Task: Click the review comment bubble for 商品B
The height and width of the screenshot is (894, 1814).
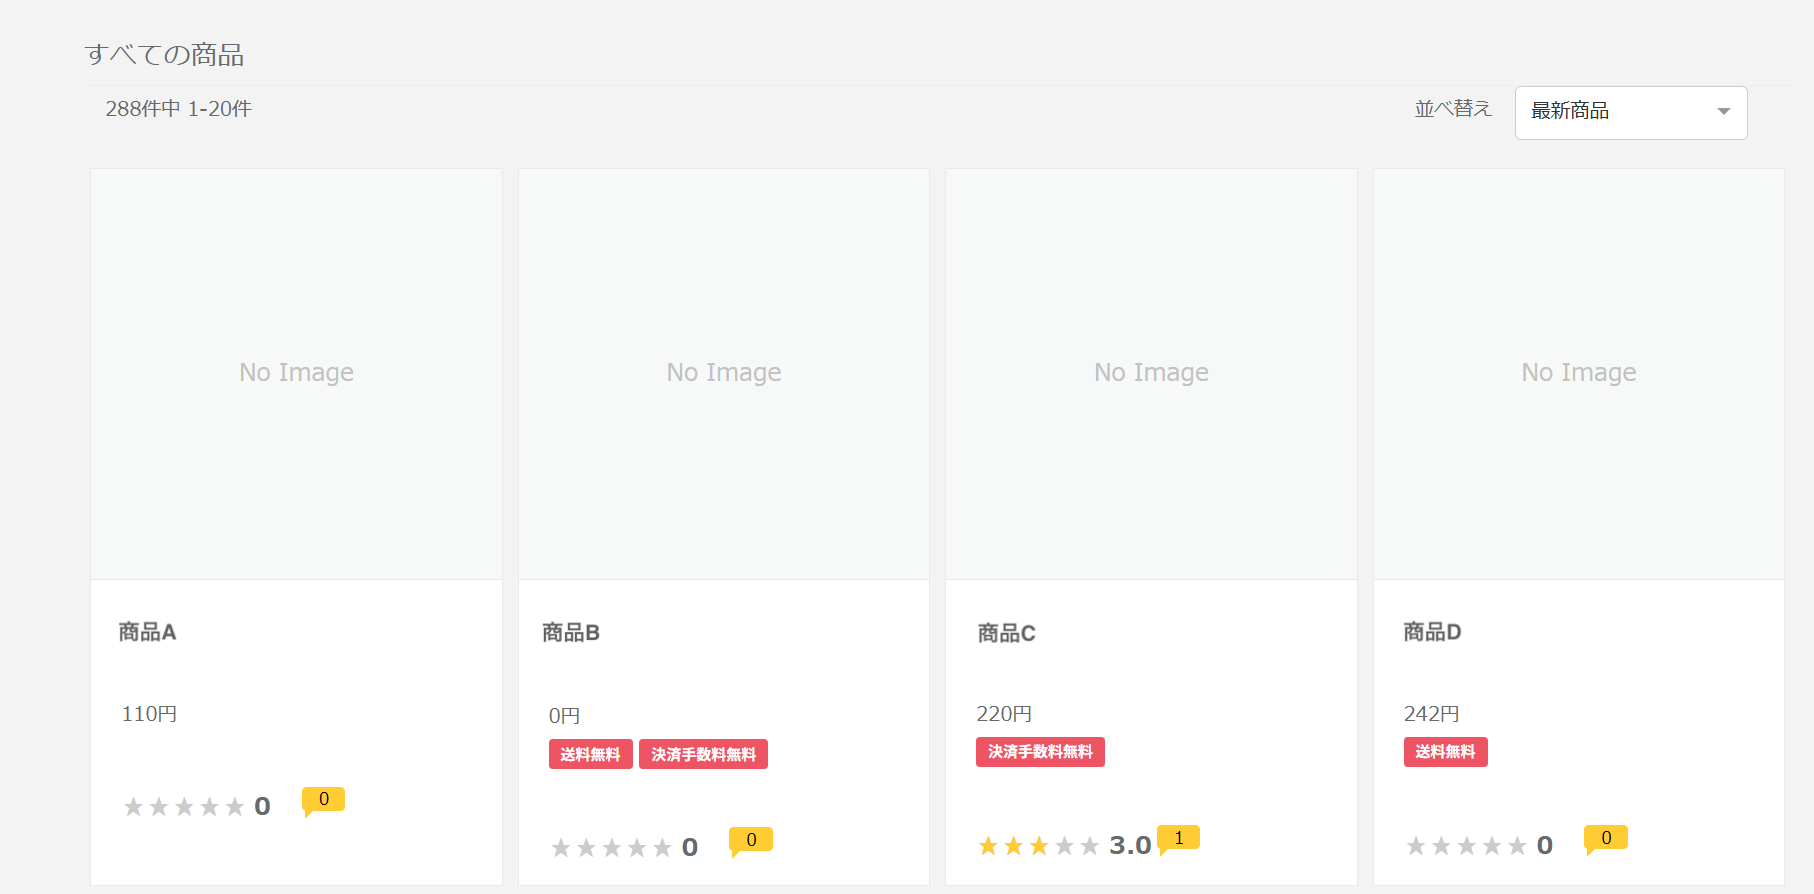Action: click(x=751, y=841)
